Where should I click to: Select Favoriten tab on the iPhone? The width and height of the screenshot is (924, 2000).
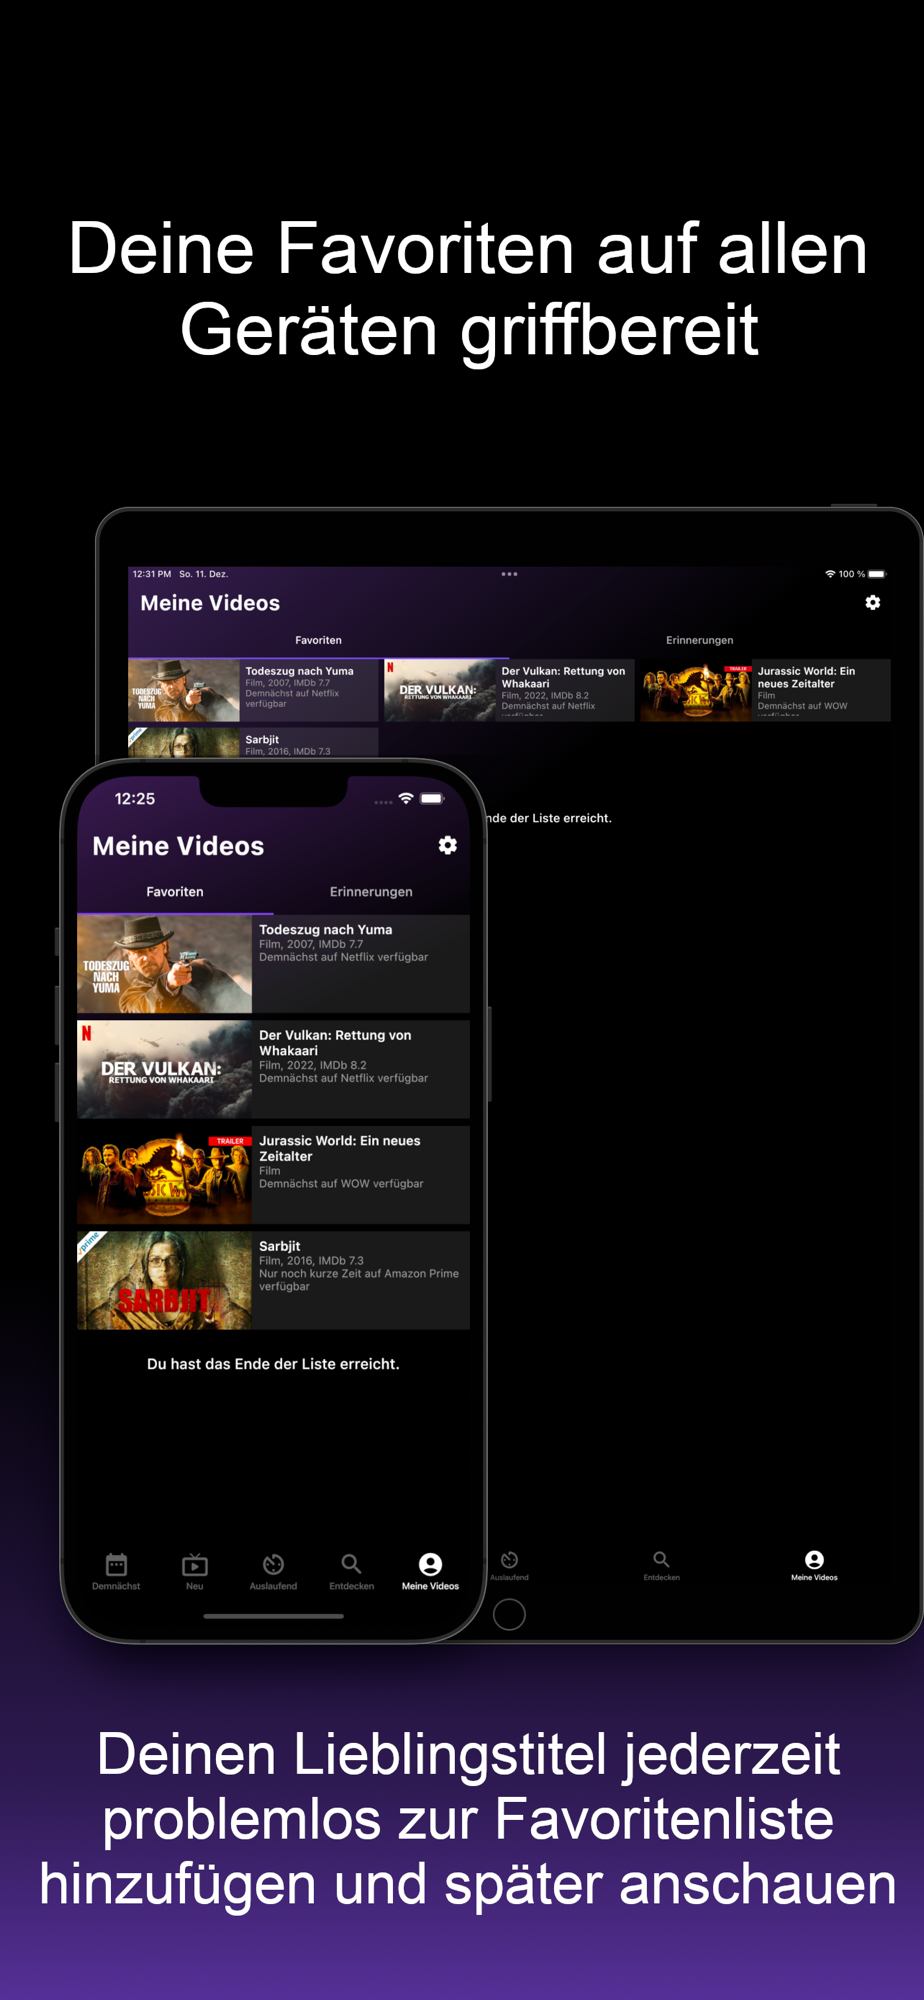pyautogui.click(x=175, y=891)
